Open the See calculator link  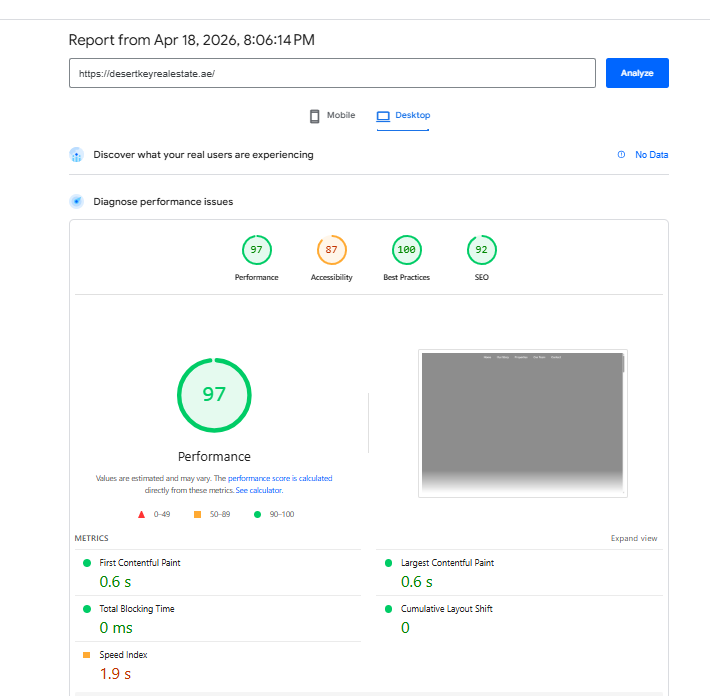[259, 491]
